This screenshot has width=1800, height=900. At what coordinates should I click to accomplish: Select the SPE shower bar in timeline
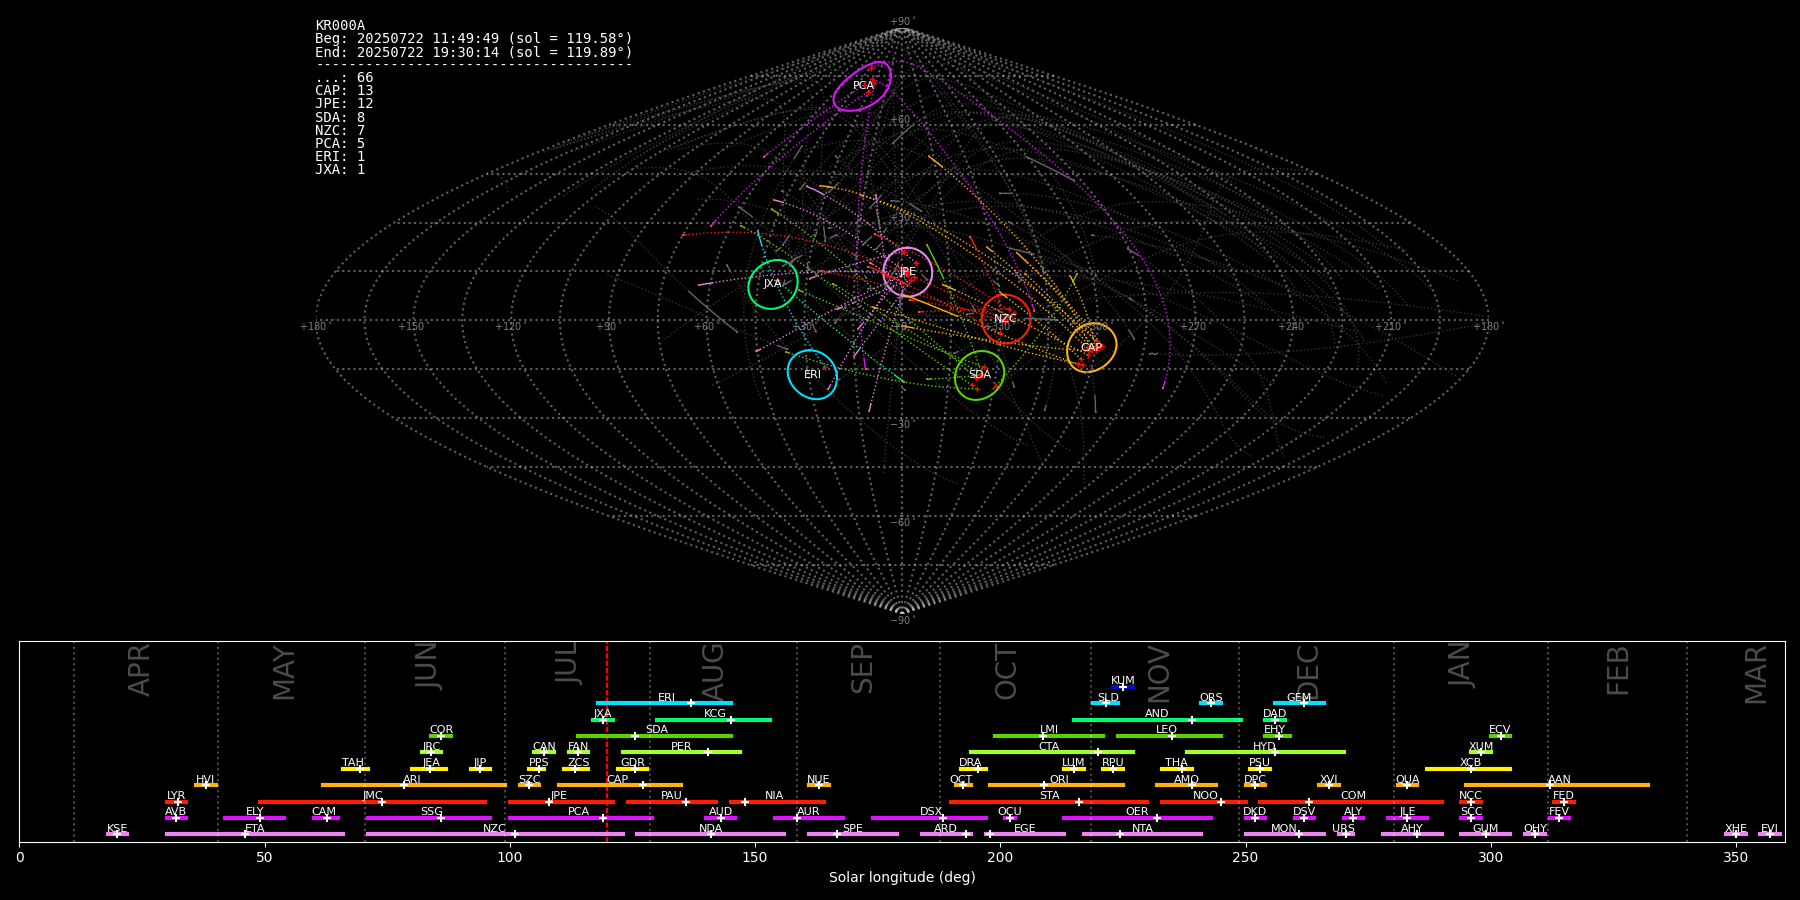[853, 834]
